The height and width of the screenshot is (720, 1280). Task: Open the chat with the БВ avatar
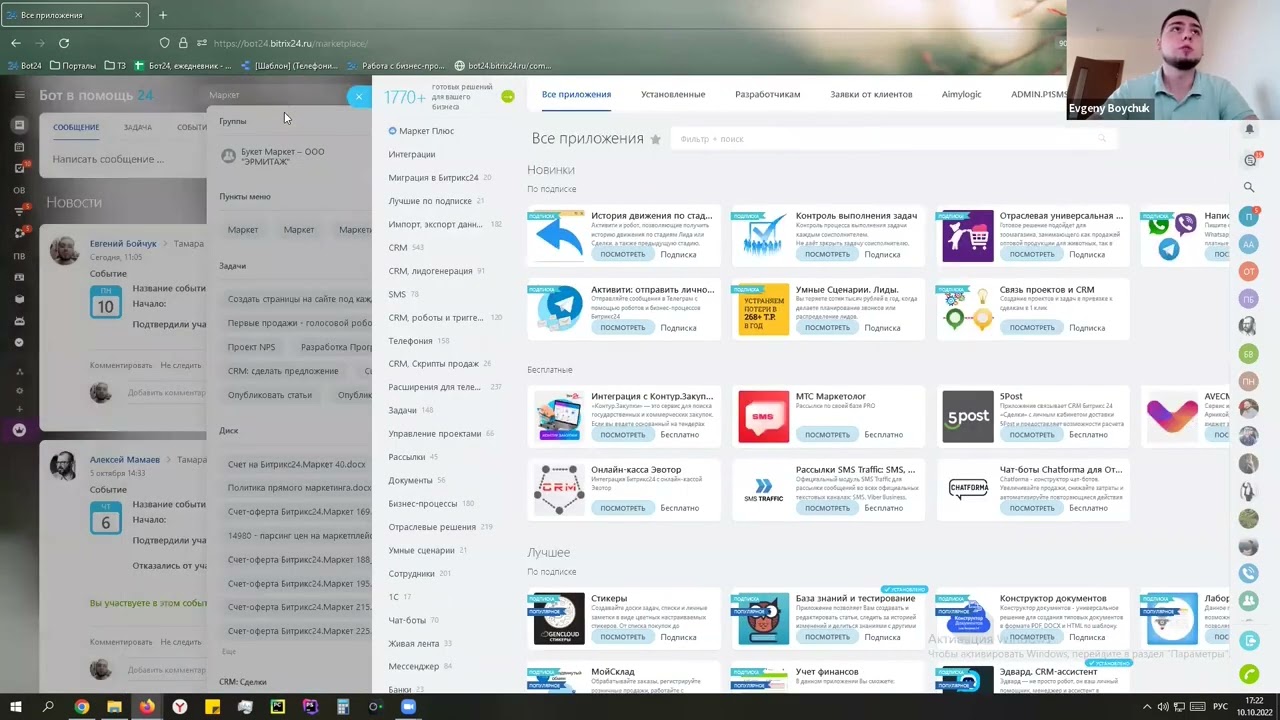1248,353
